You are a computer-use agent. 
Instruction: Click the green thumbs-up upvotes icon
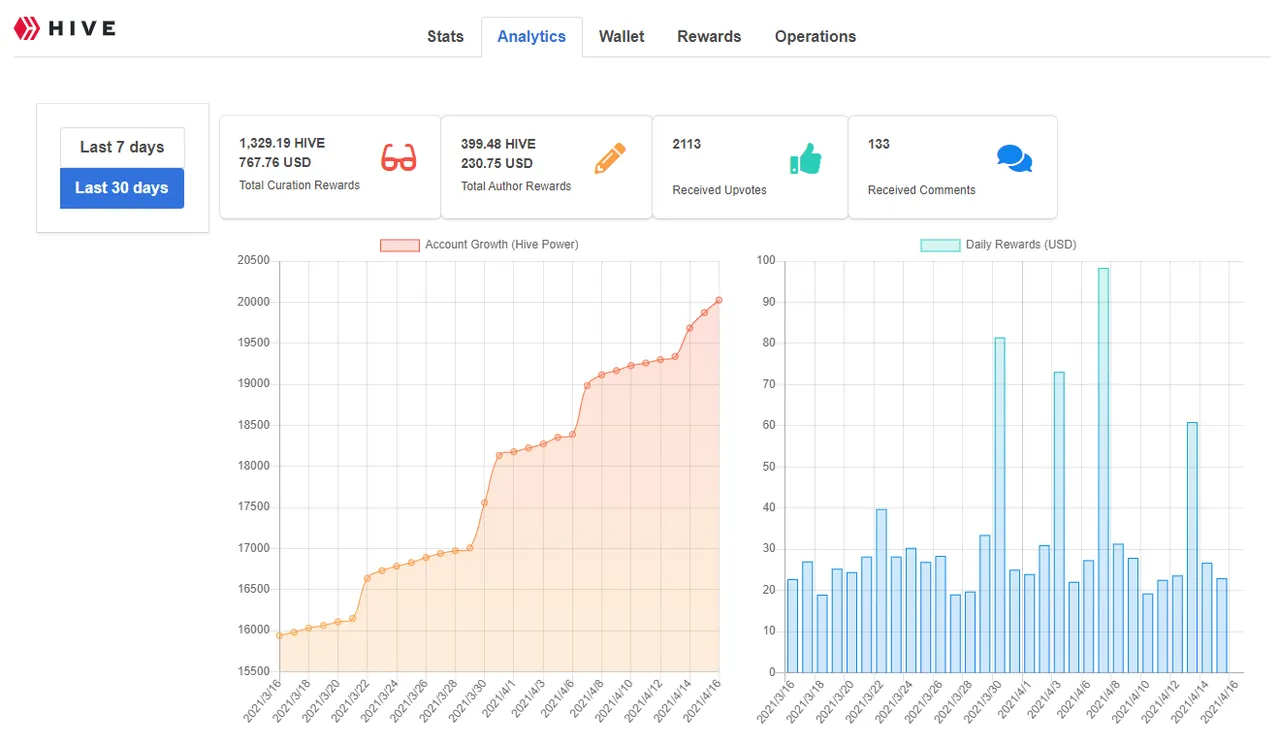click(805, 158)
